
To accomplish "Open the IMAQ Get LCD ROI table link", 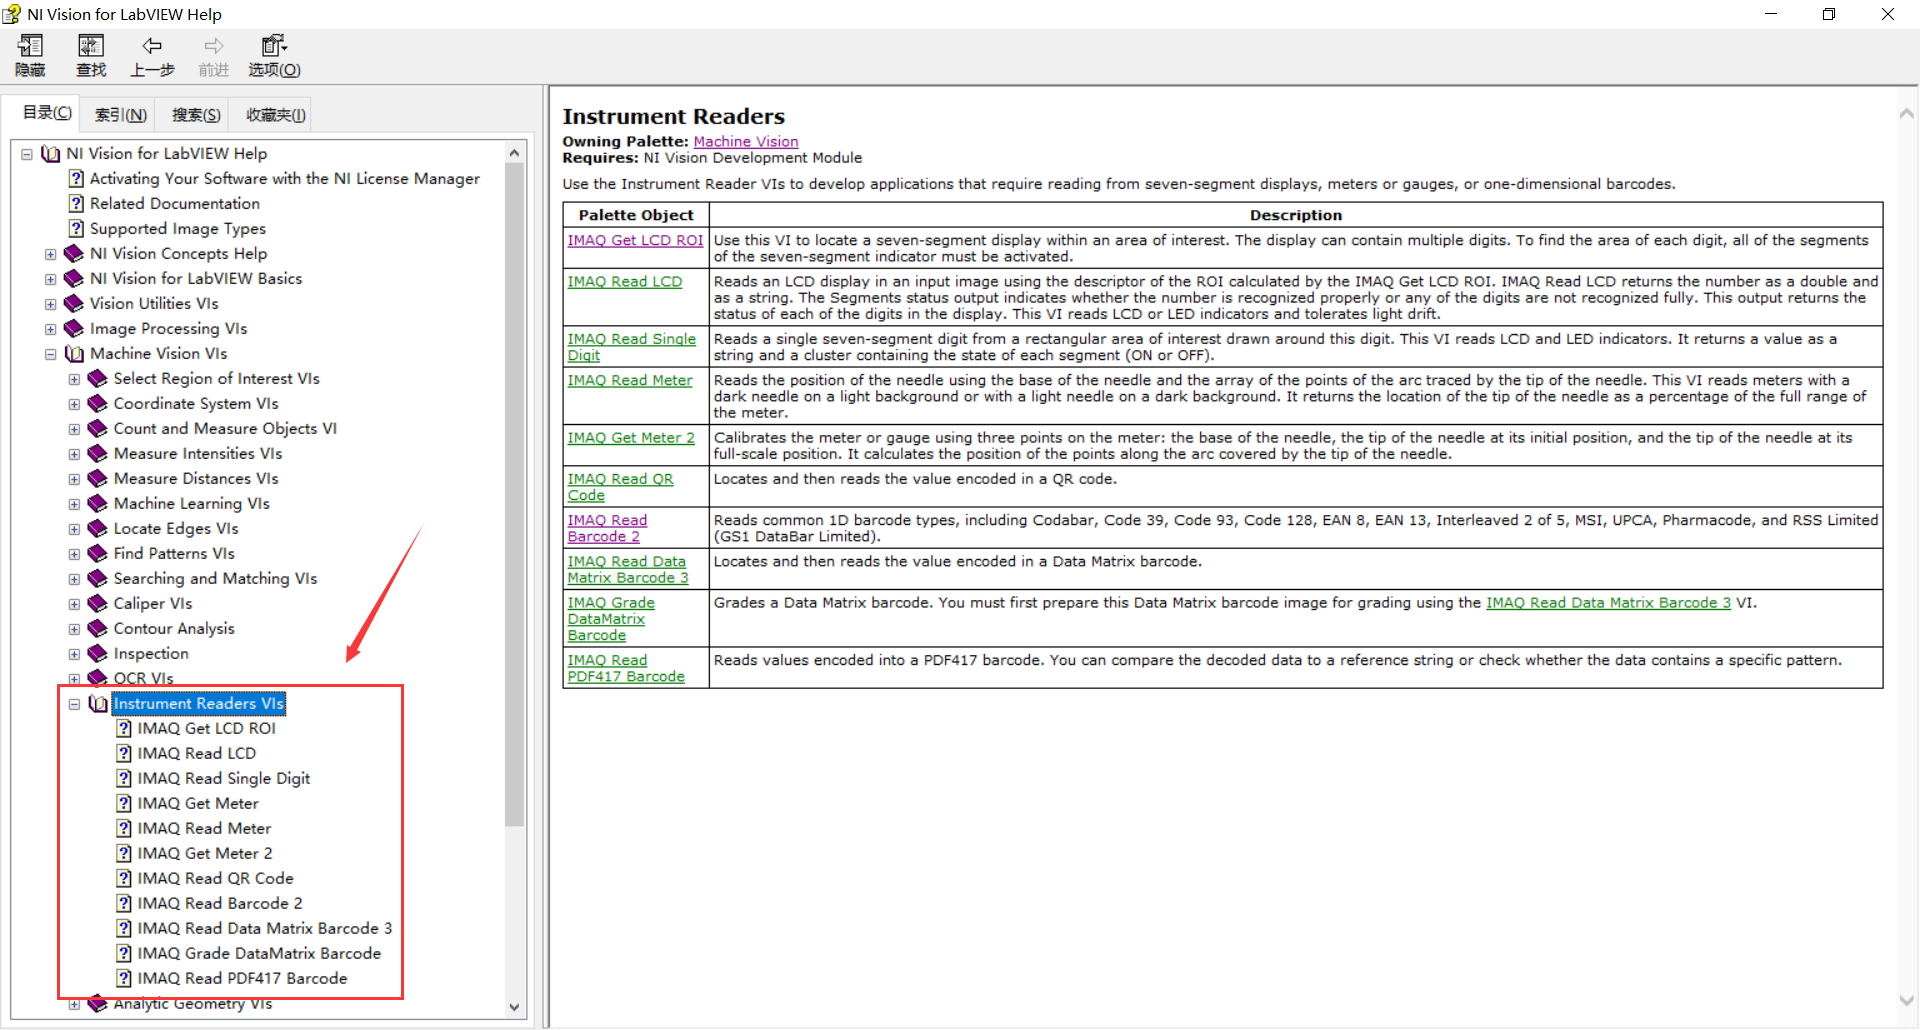I will (x=635, y=240).
